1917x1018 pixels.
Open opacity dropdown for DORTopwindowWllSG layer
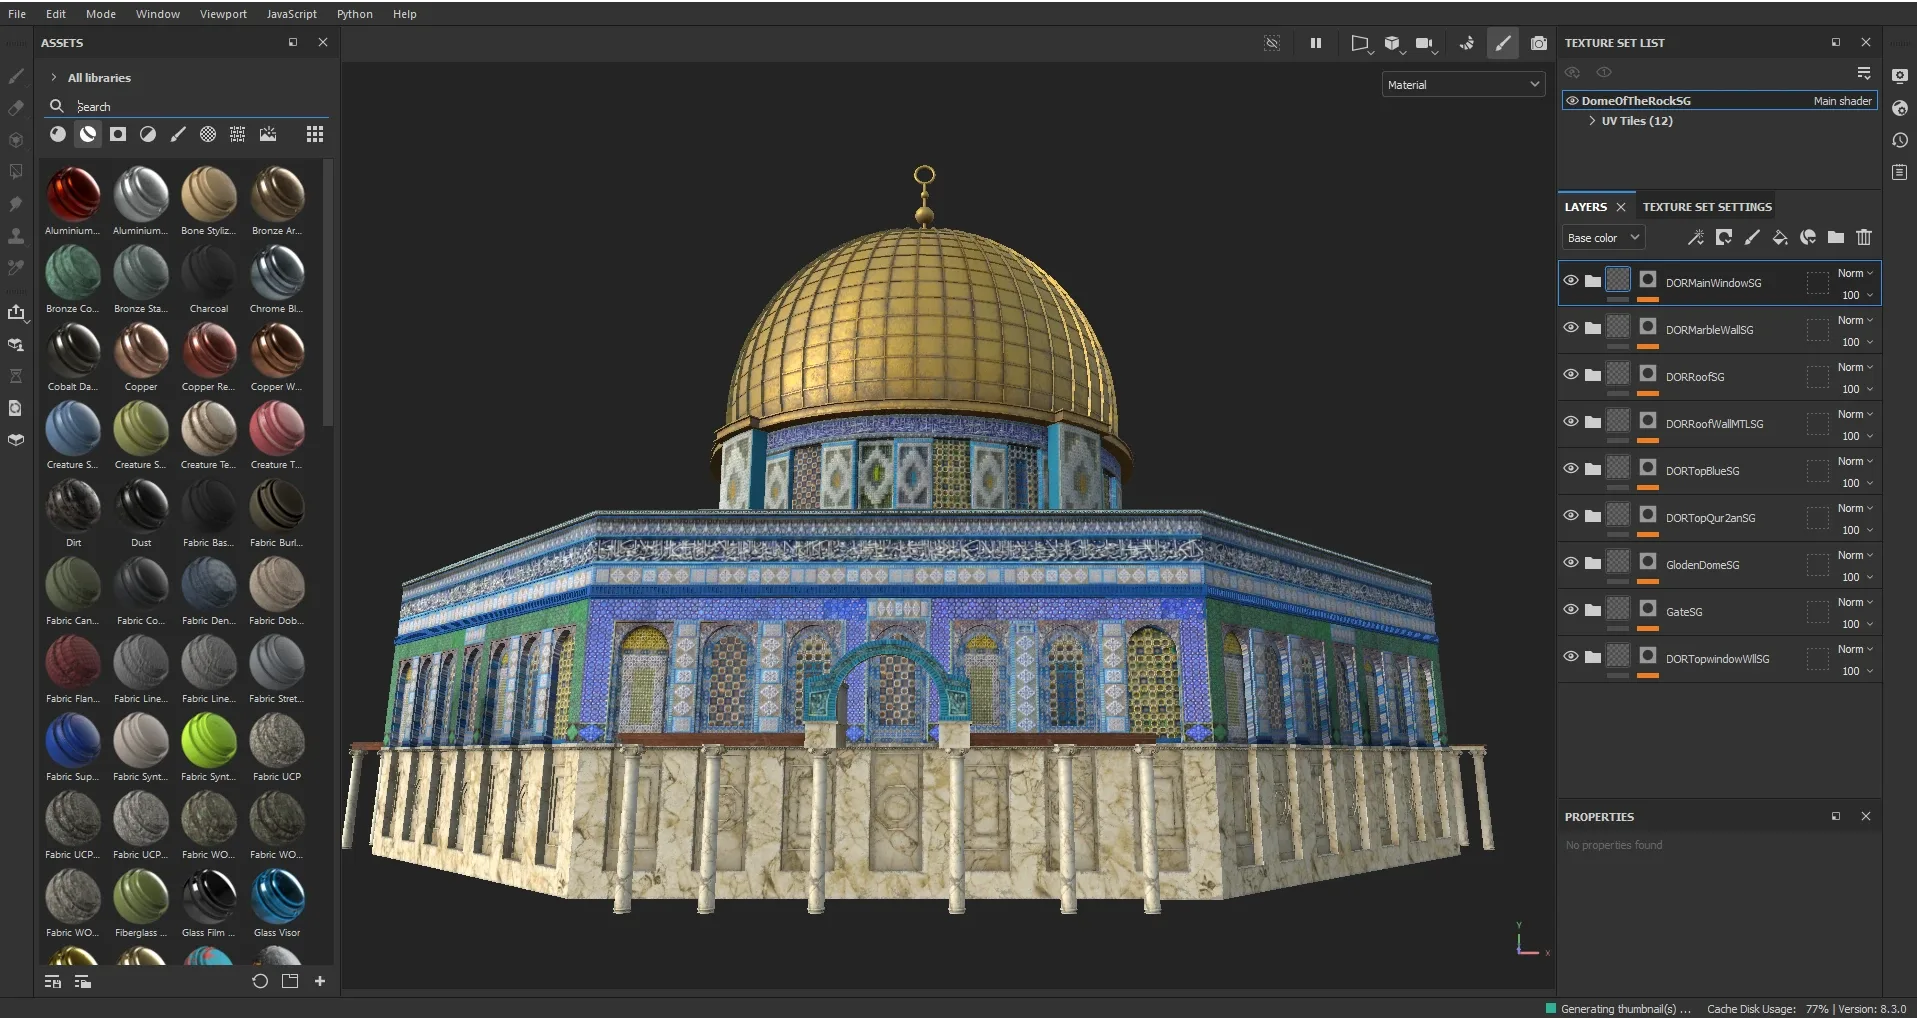[1858, 671]
